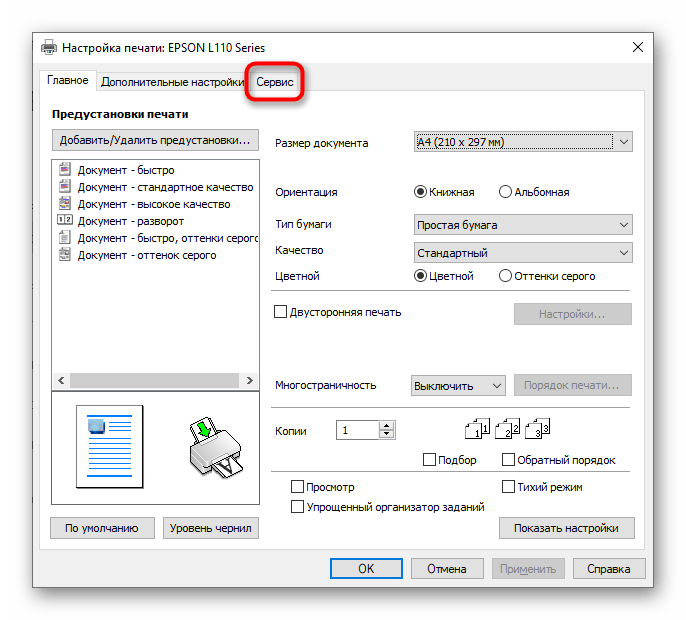Enable the 'Двусторонняя печать' checkbox
This screenshot has height=620, width=686.
click(281, 312)
